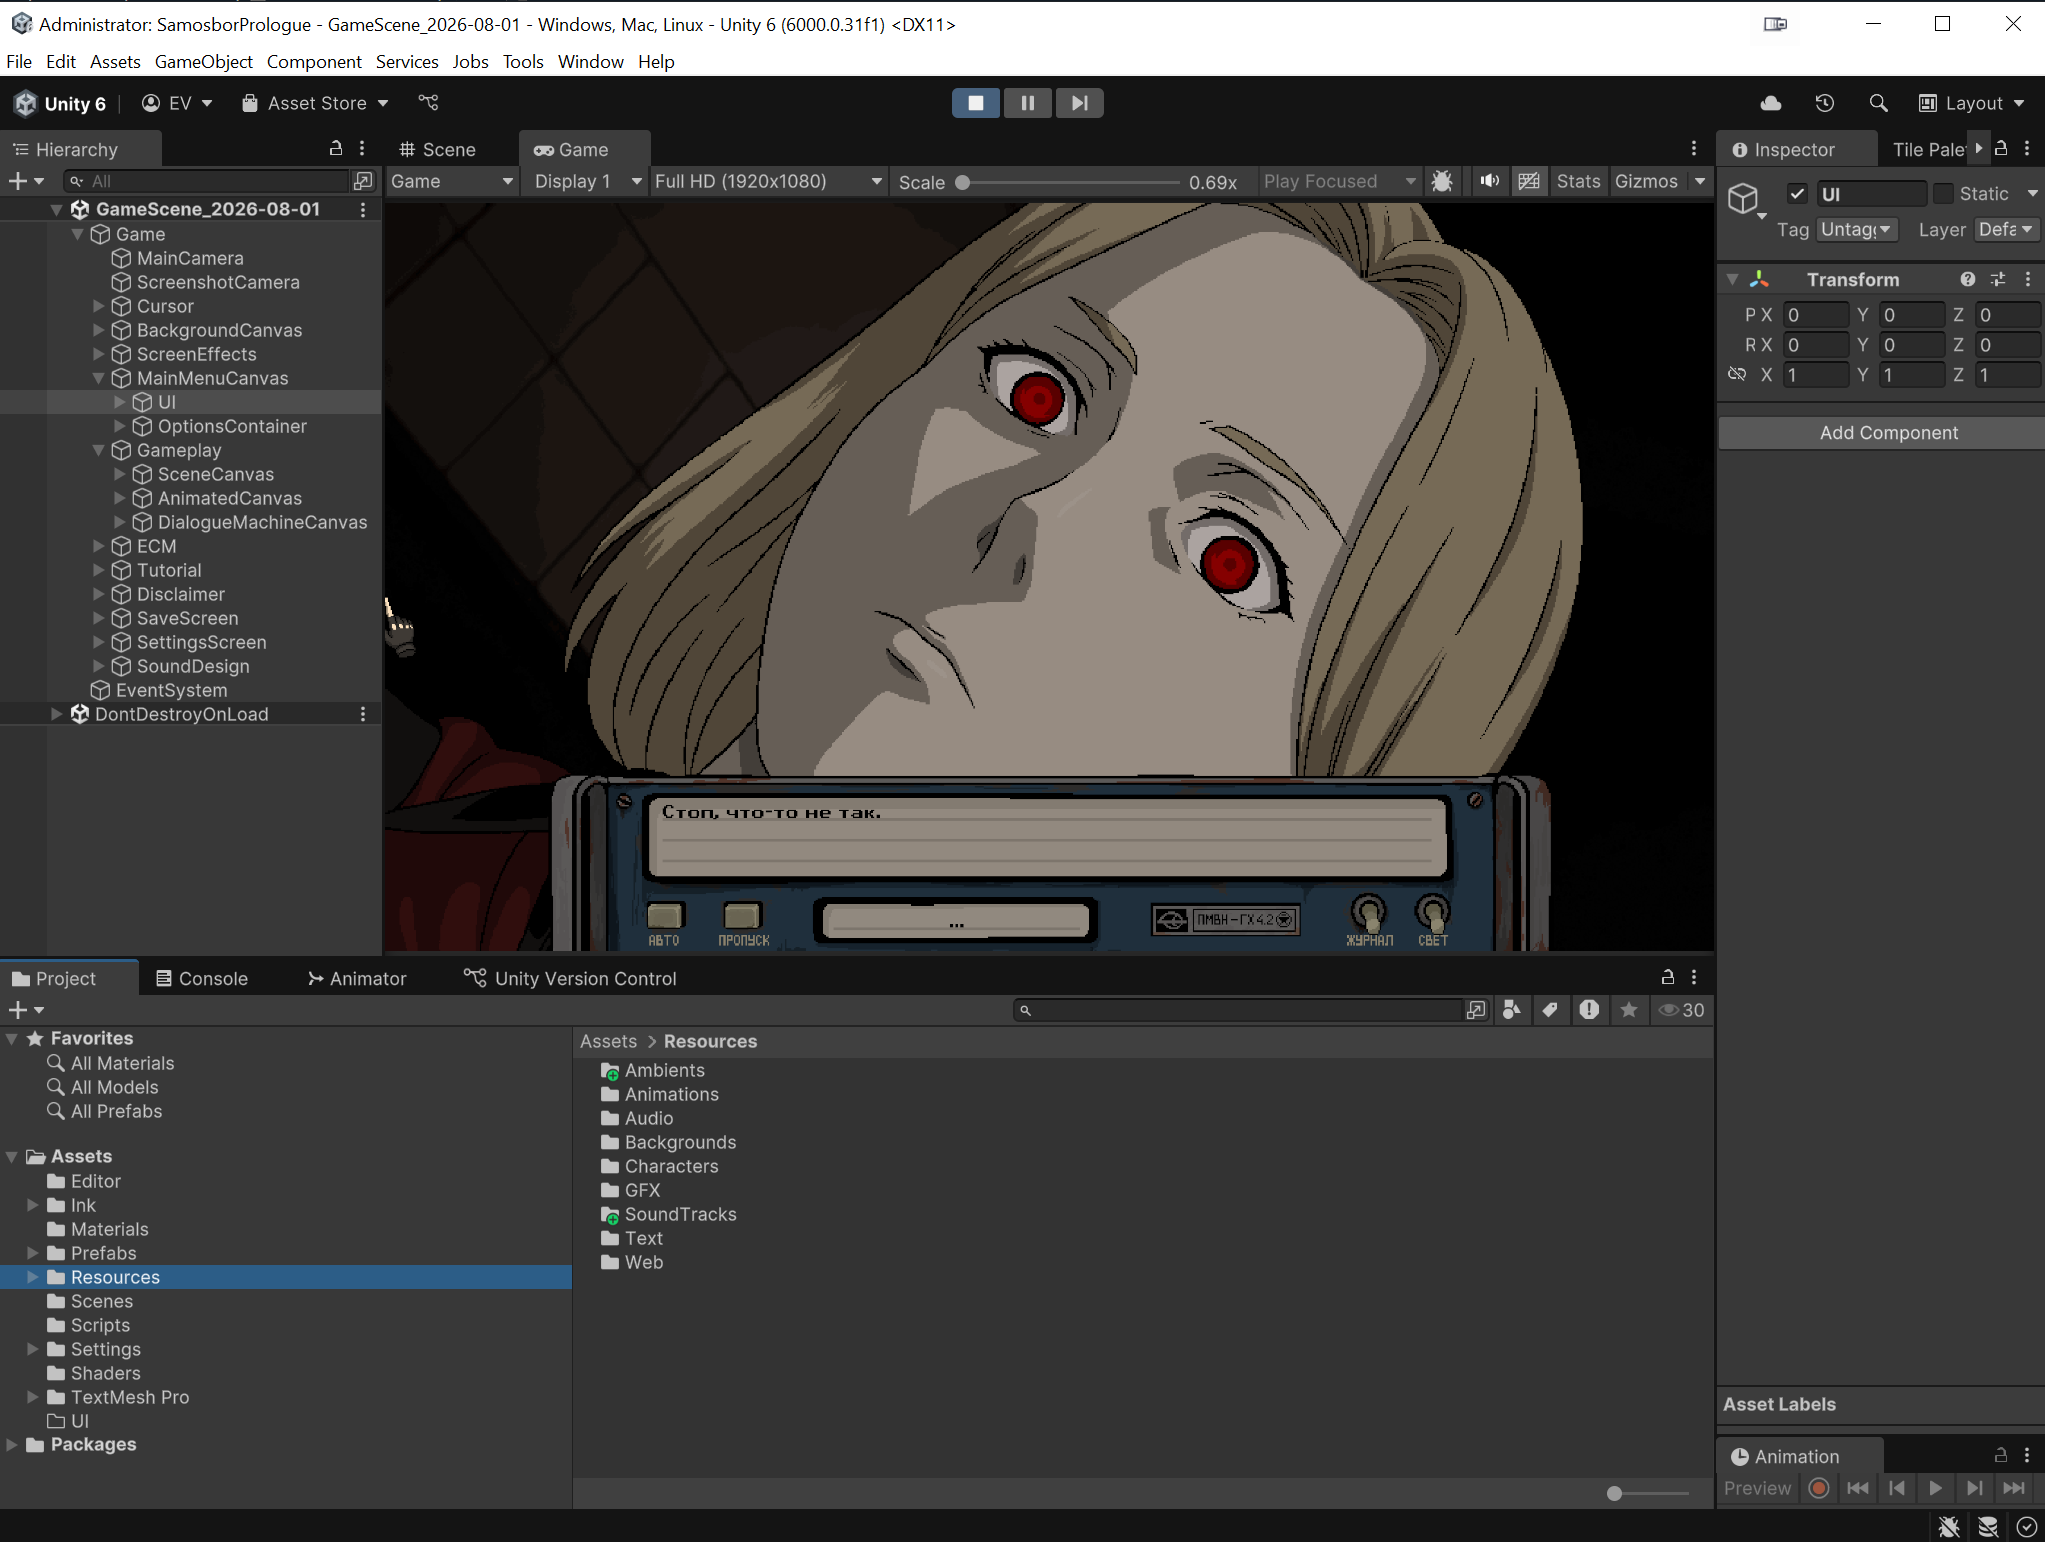
Task: Expand the DontDestroyOnLoad scene
Action: tap(57, 714)
